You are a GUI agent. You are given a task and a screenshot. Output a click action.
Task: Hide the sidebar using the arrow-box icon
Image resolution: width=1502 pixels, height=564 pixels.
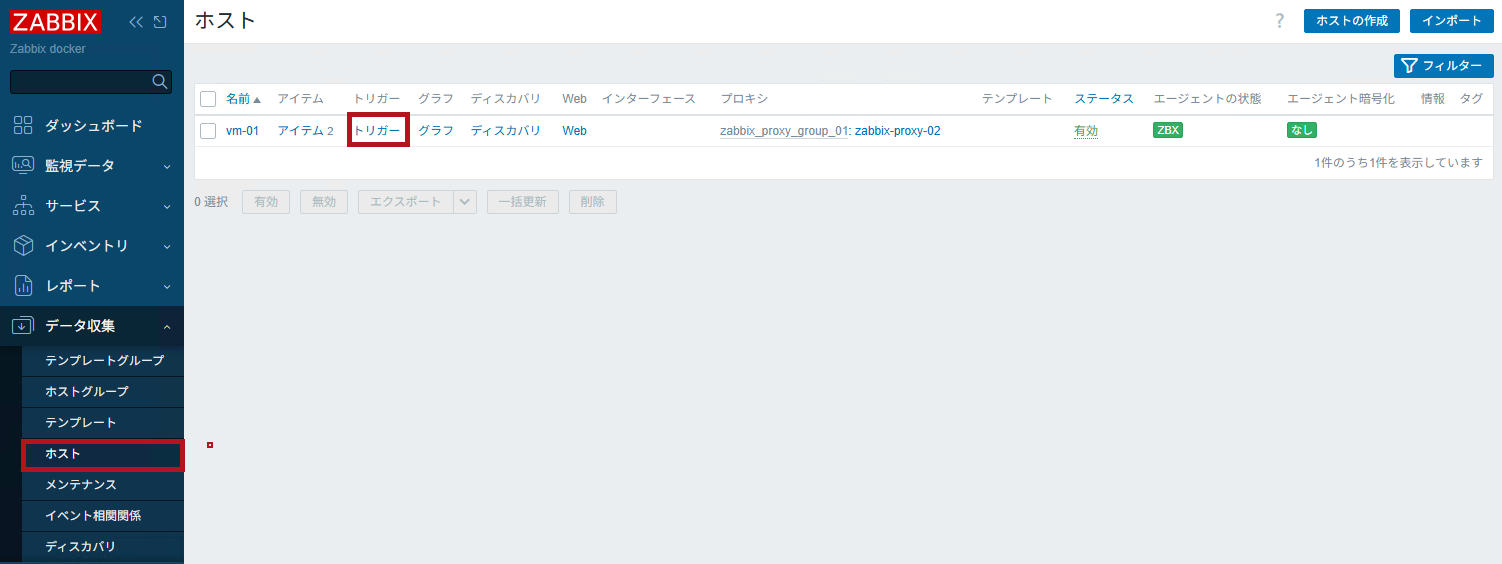[x=160, y=21]
